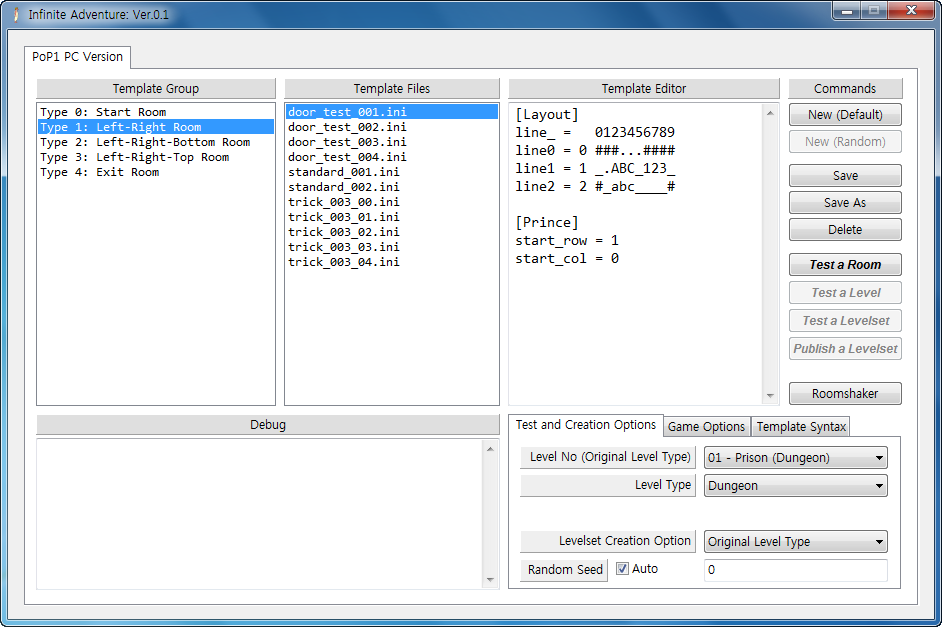Click the Test a Levelset button
This screenshot has width=942, height=627.
845,321
